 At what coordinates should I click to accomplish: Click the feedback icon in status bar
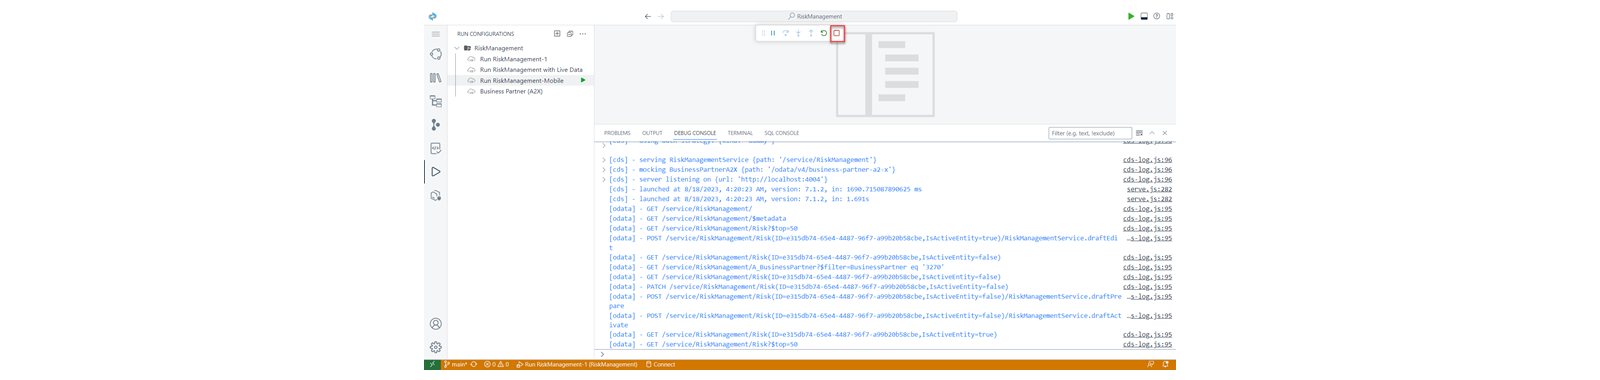point(1151,365)
